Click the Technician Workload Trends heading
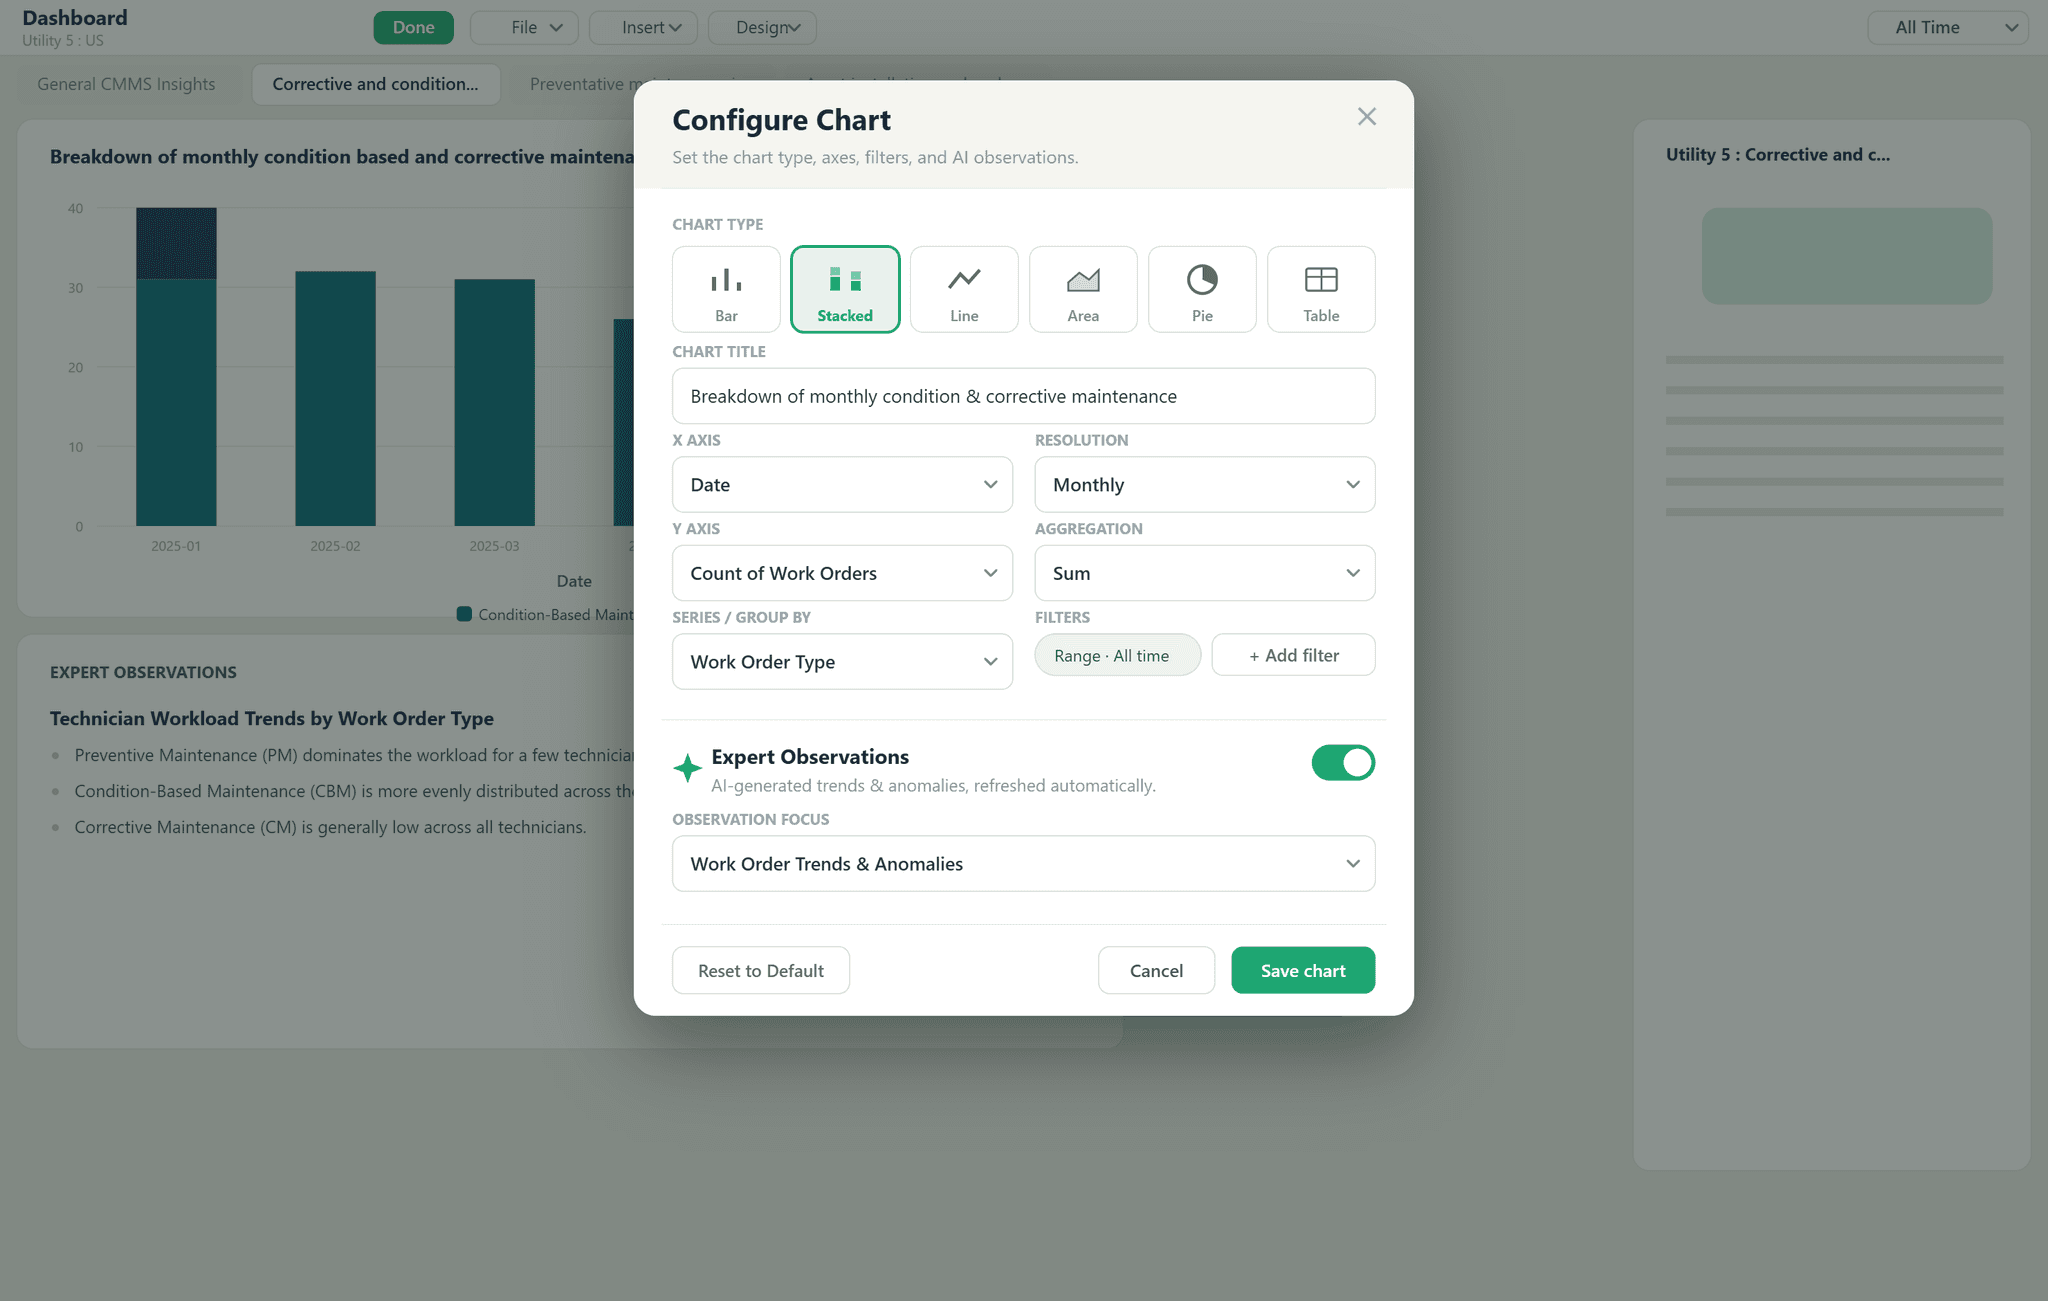 (x=272, y=719)
